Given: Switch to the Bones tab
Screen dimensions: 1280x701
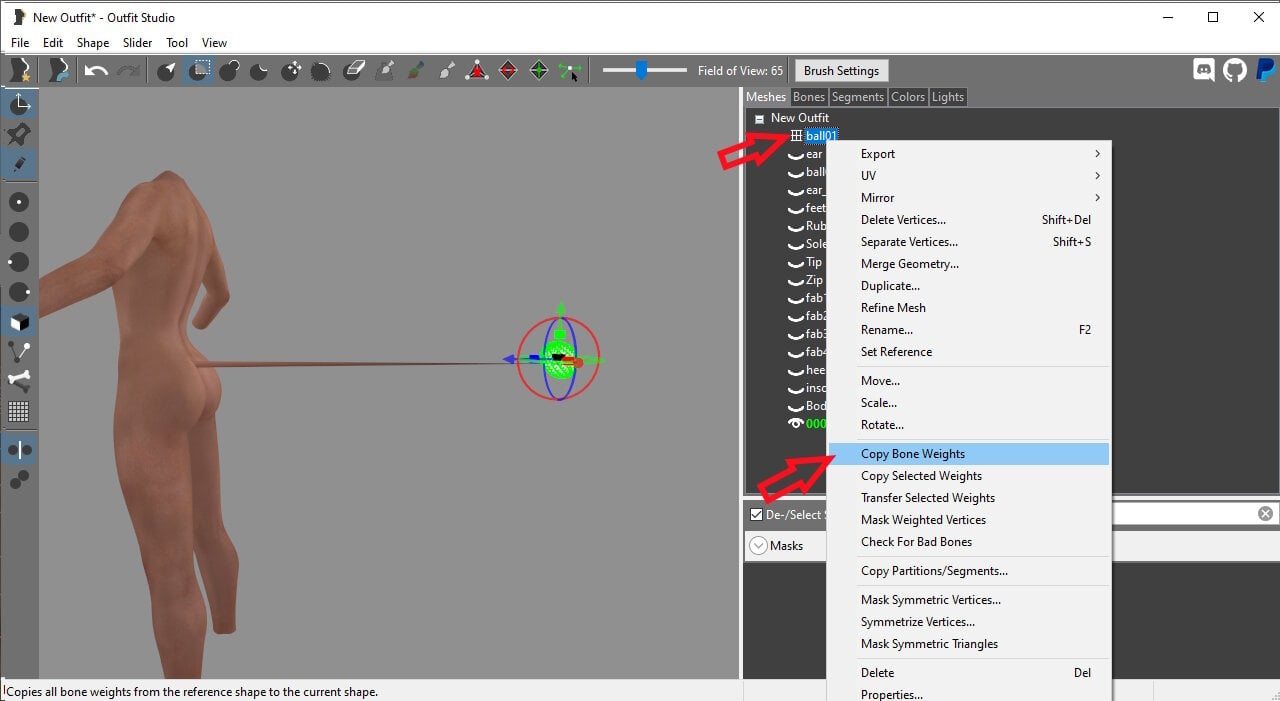Looking at the screenshot, I should (809, 97).
